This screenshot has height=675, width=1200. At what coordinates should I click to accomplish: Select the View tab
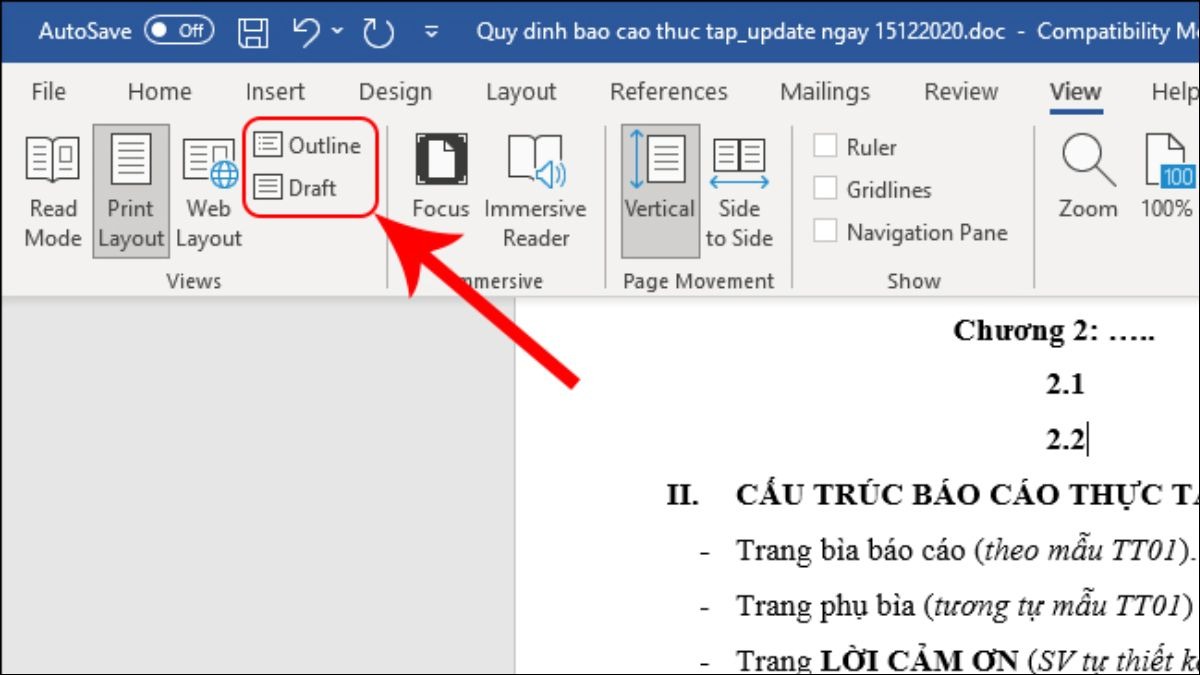[1075, 92]
